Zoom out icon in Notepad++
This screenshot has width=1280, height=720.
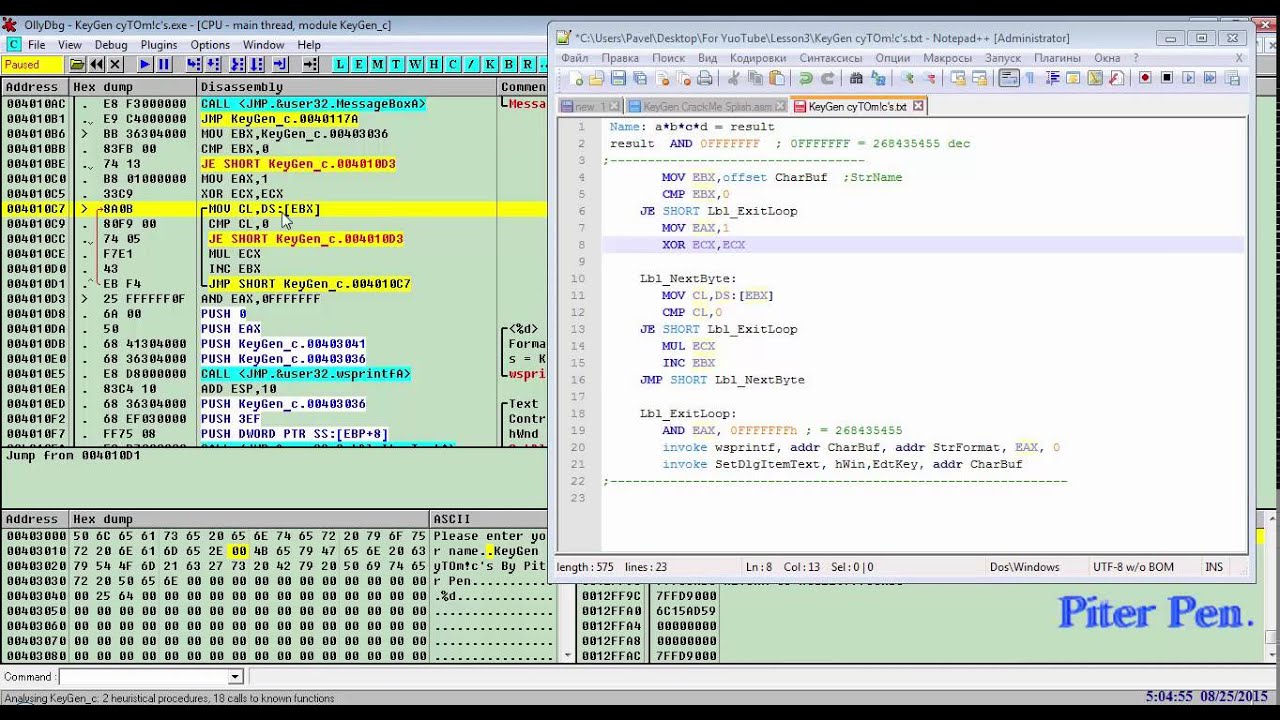coord(930,78)
